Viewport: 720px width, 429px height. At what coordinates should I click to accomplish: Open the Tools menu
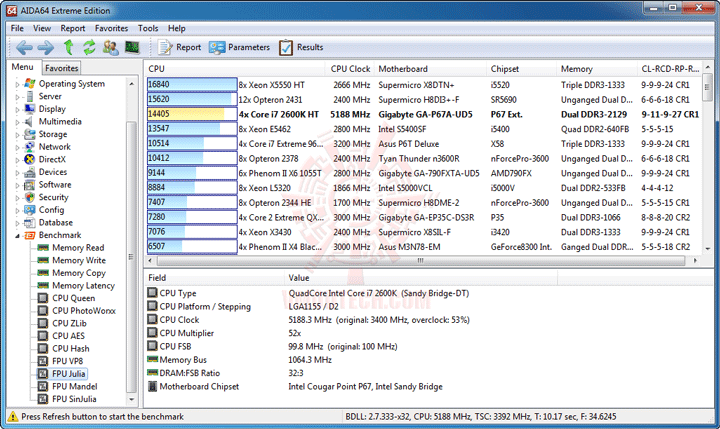[x=148, y=28]
